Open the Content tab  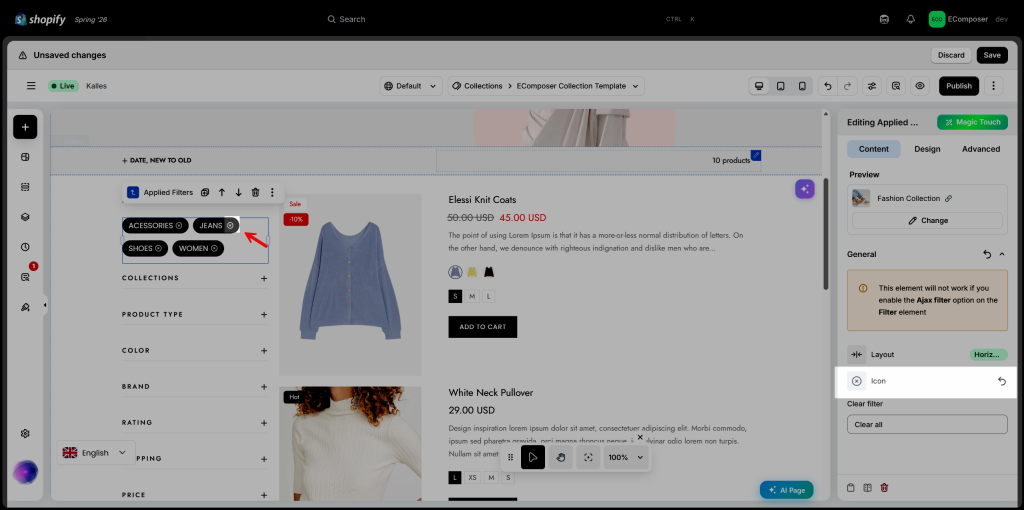tap(873, 149)
